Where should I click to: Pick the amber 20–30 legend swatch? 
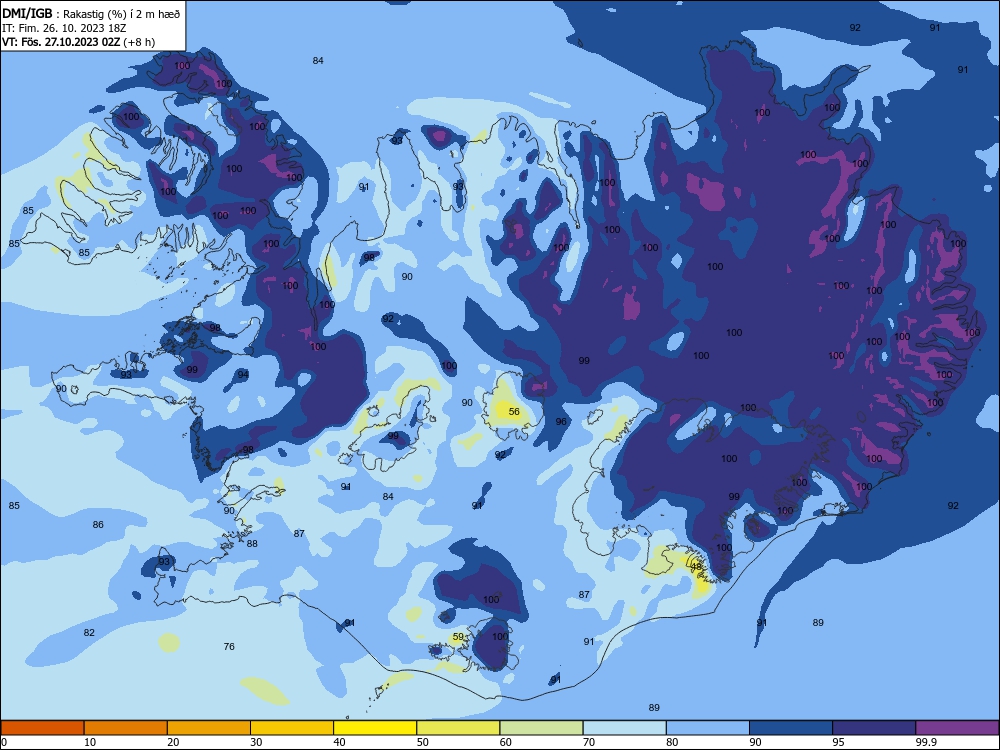(x=209, y=728)
